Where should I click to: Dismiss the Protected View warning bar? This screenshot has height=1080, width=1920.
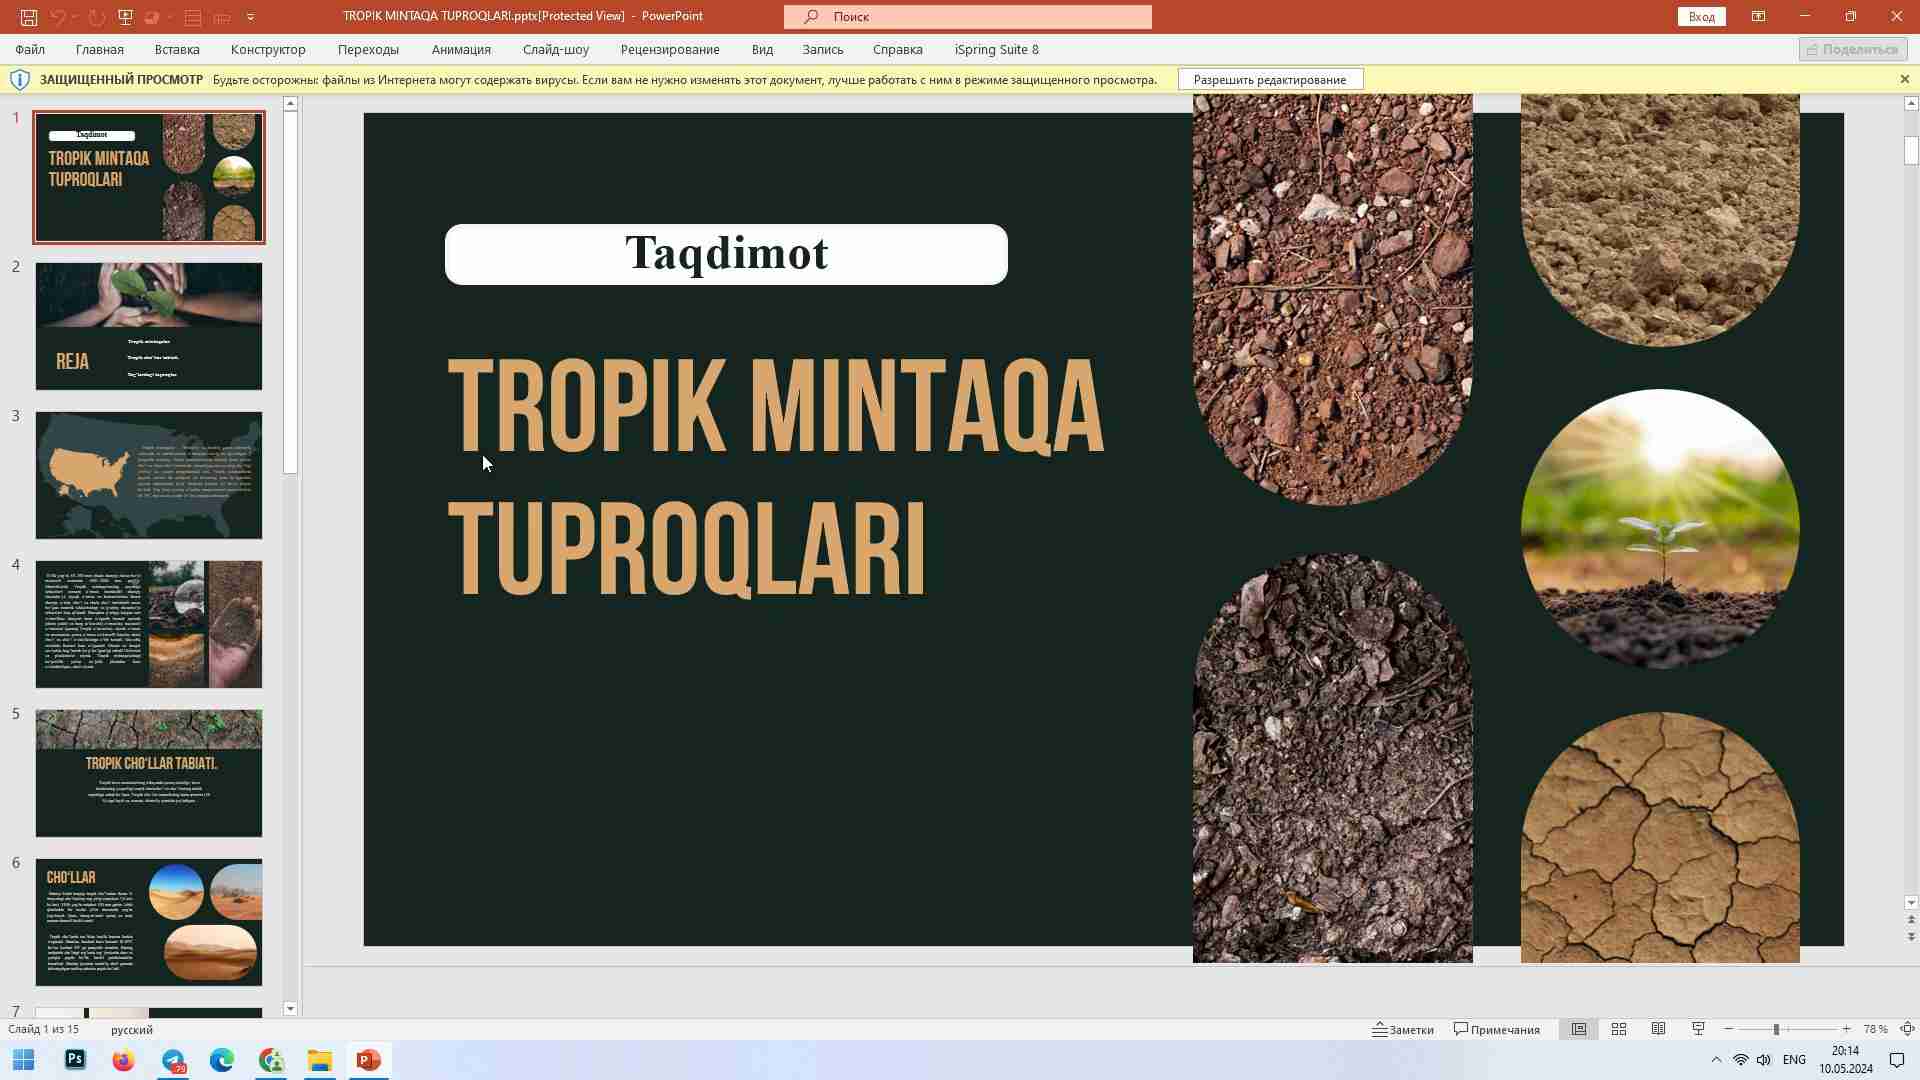pos(1903,79)
